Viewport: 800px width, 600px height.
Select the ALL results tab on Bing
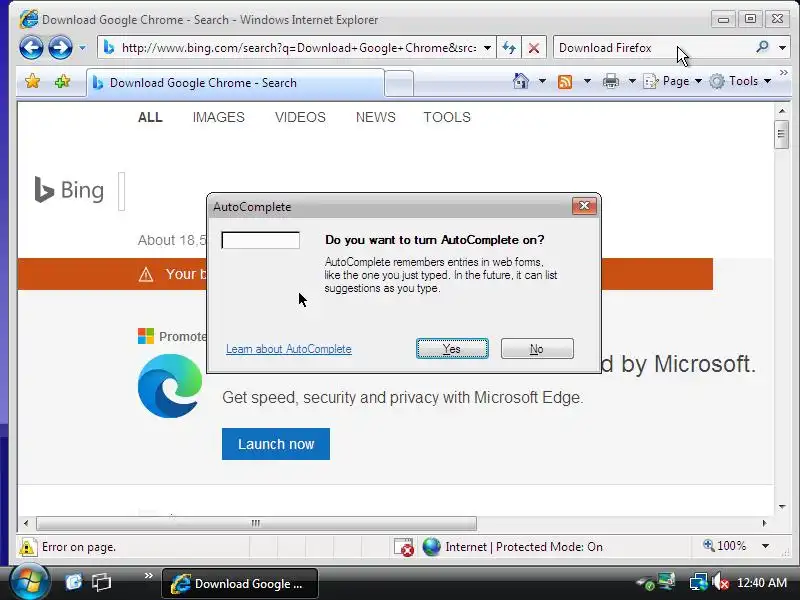(x=150, y=117)
